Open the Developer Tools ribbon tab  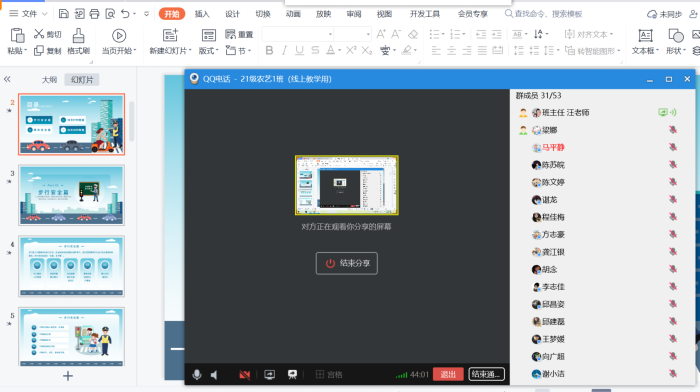[425, 14]
